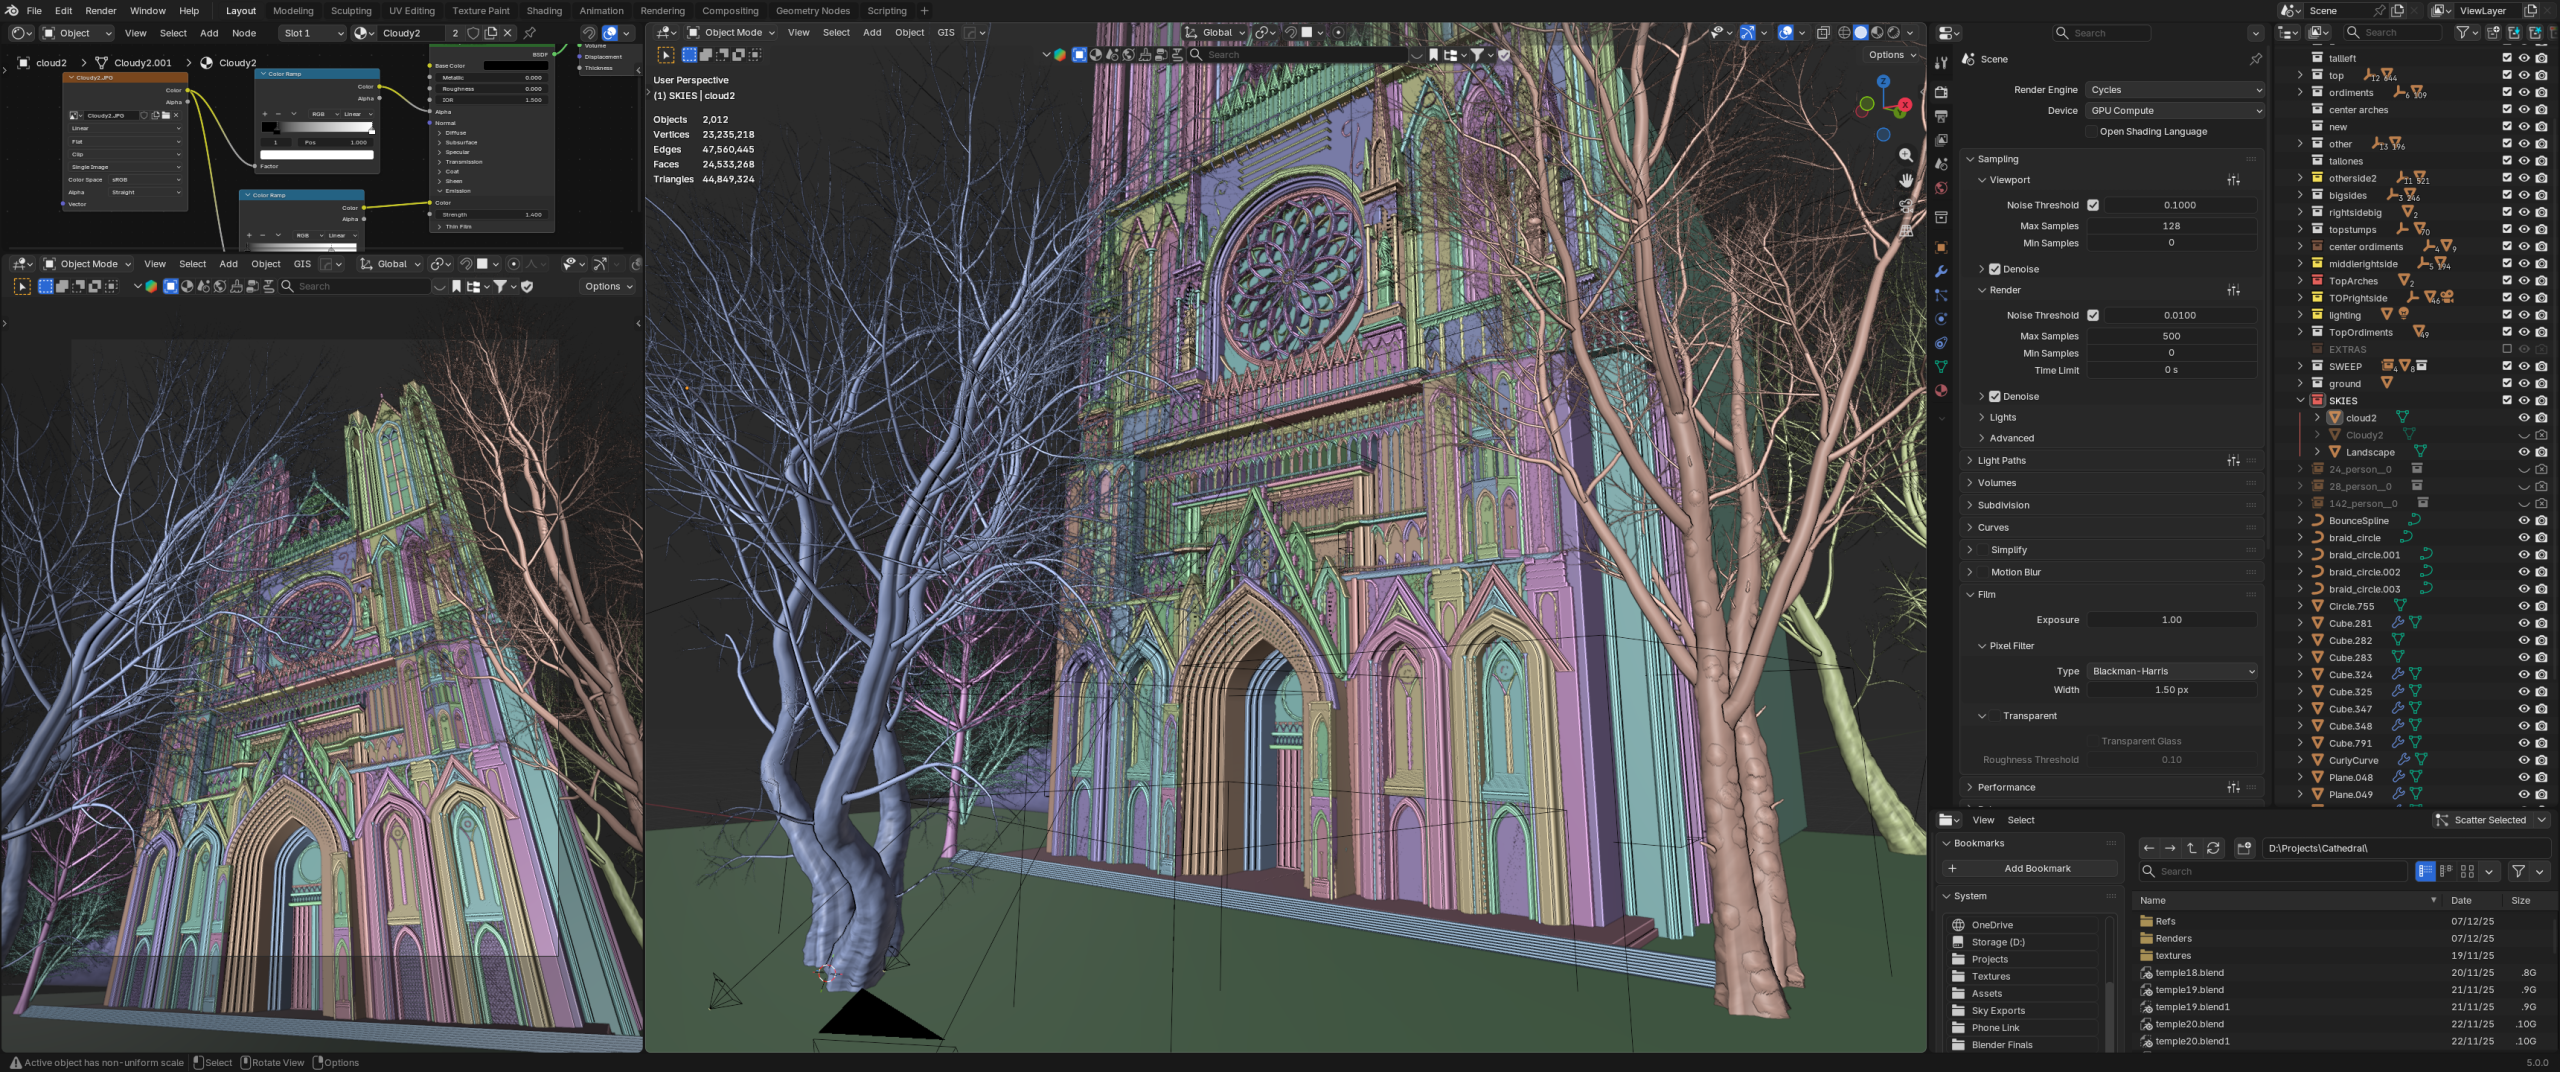2560x1072 pixels.
Task: Open the Render menu
Action: 101,11
